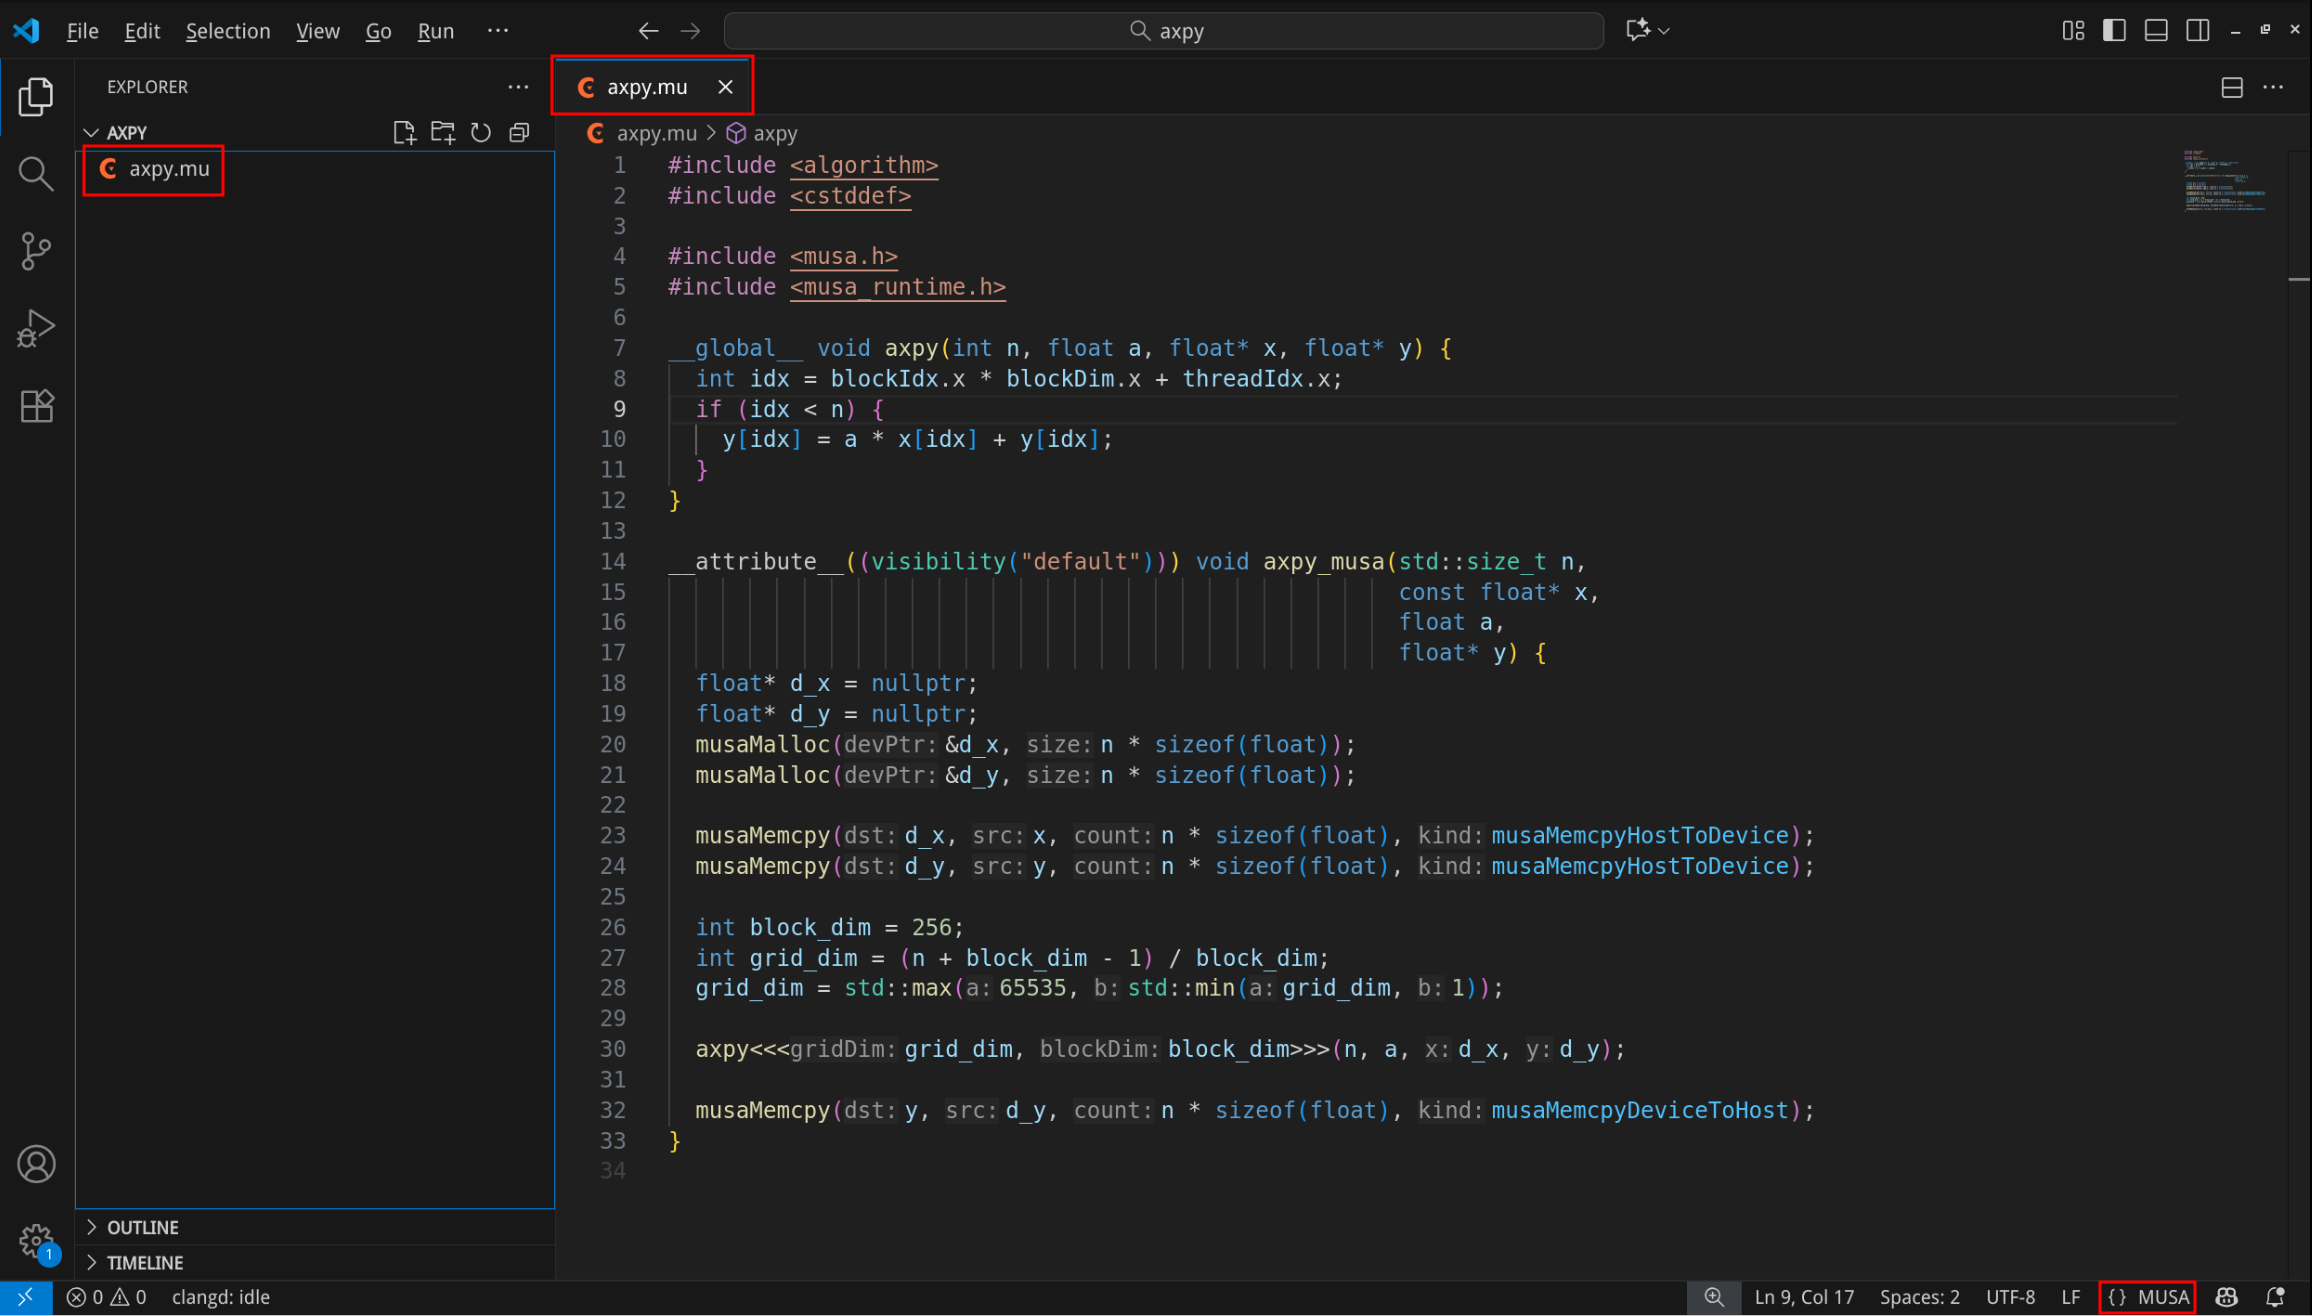The image size is (2312, 1316).
Task: Open the Run and Debug view
Action: point(36,328)
